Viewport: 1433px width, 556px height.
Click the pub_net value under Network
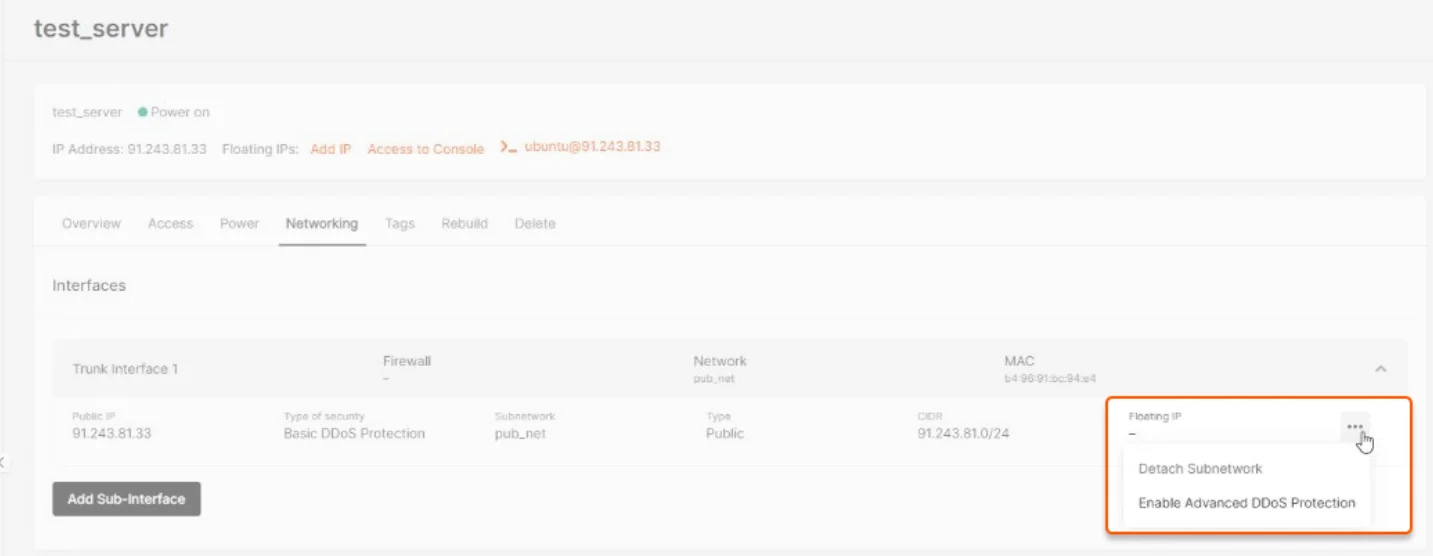click(715, 380)
